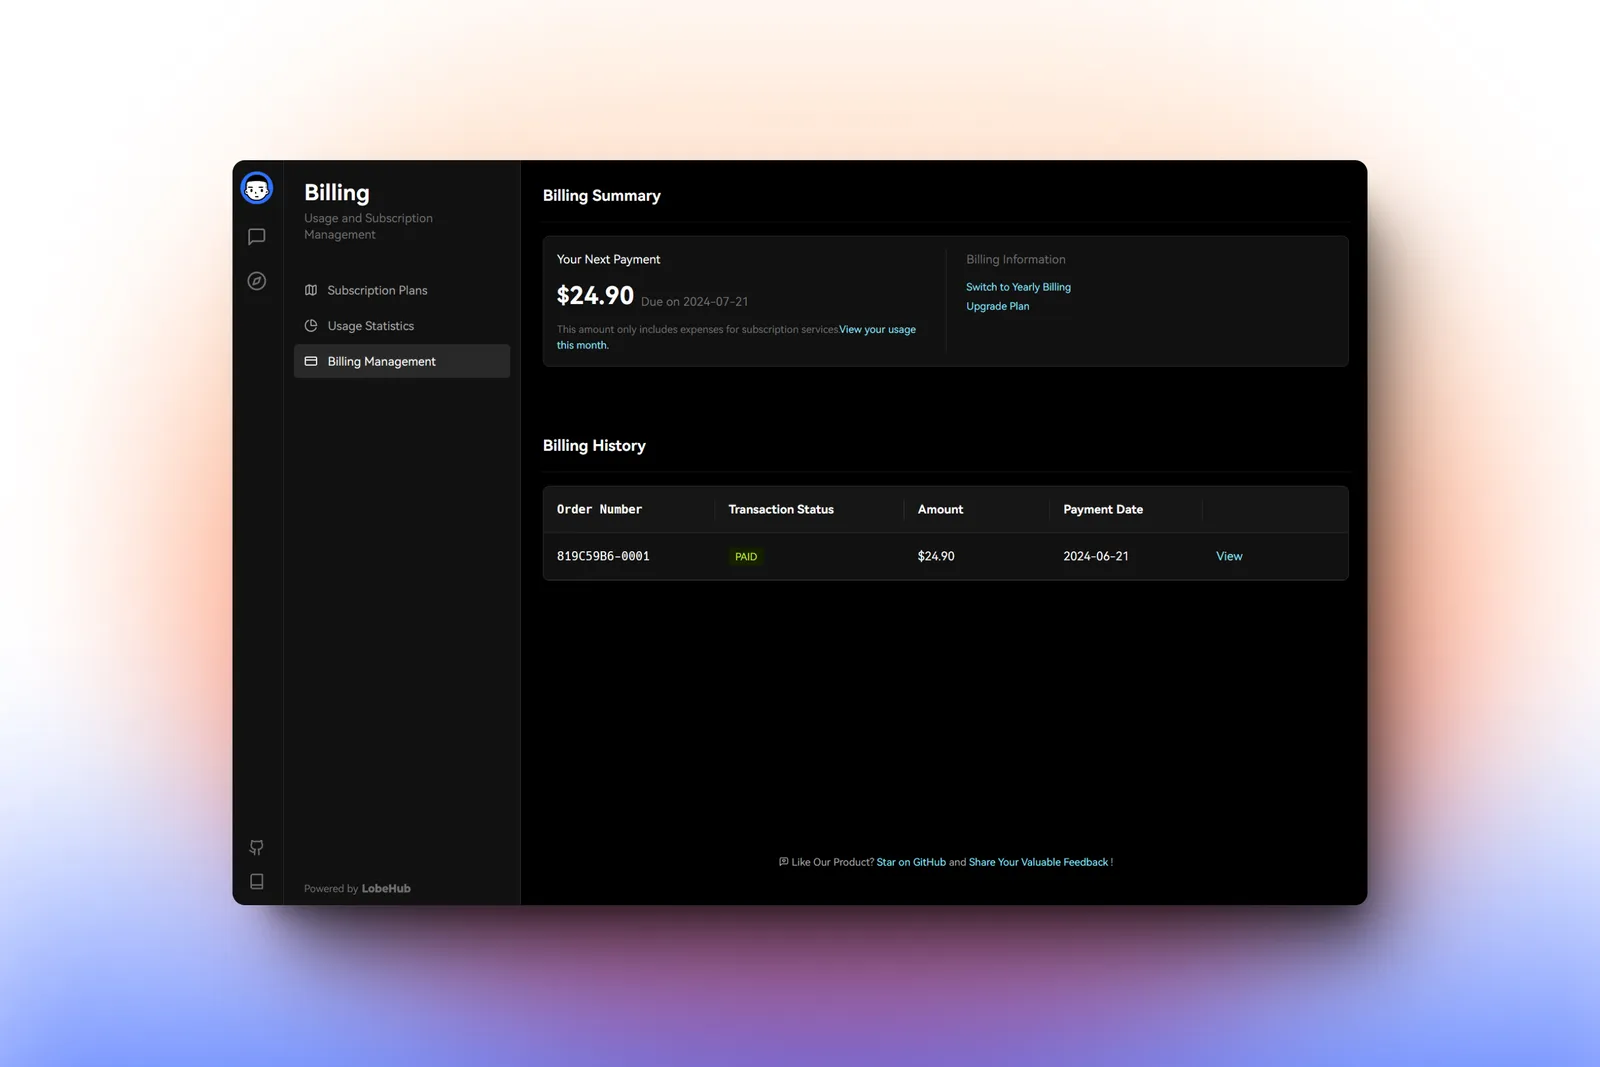Image resolution: width=1600 pixels, height=1067 pixels.
Task: Click the feedback icon before Like Our Product
Action: [784, 862]
